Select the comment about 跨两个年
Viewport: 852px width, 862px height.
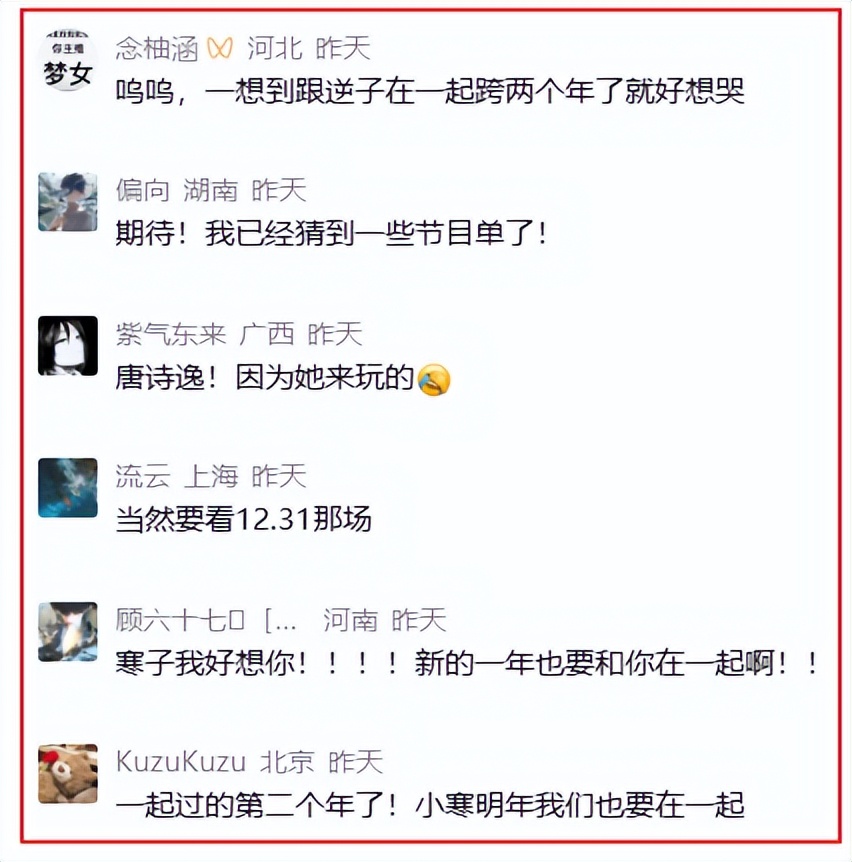pos(430,91)
